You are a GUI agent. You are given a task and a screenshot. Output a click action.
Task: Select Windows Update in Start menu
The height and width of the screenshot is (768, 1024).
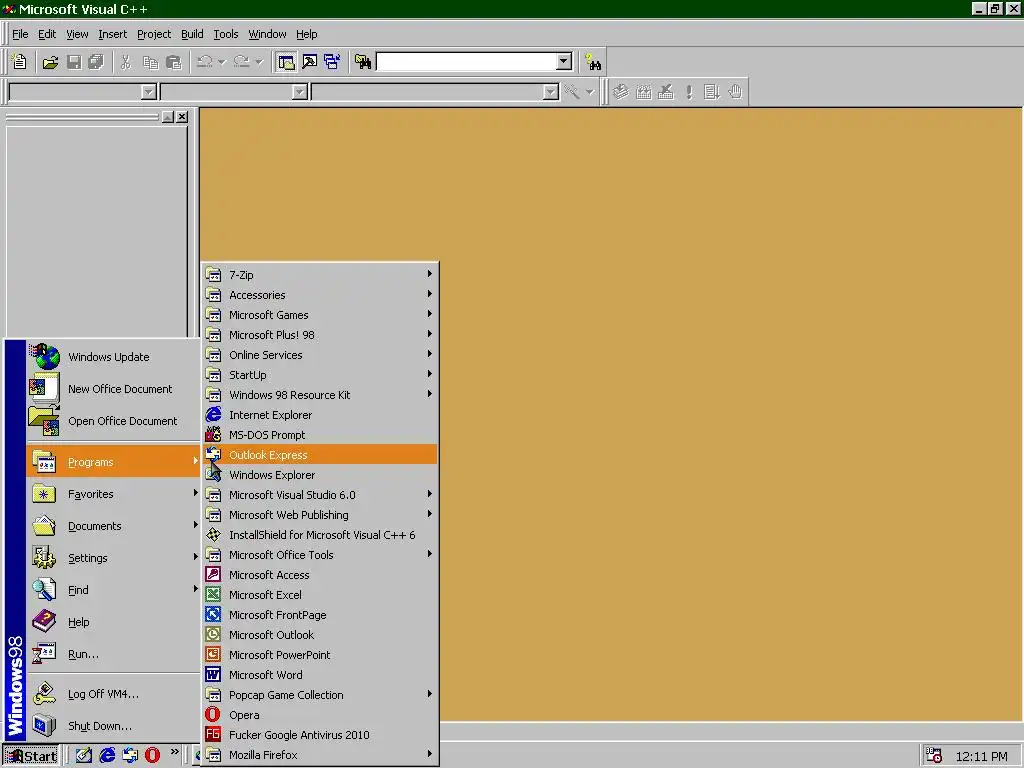tap(114, 357)
